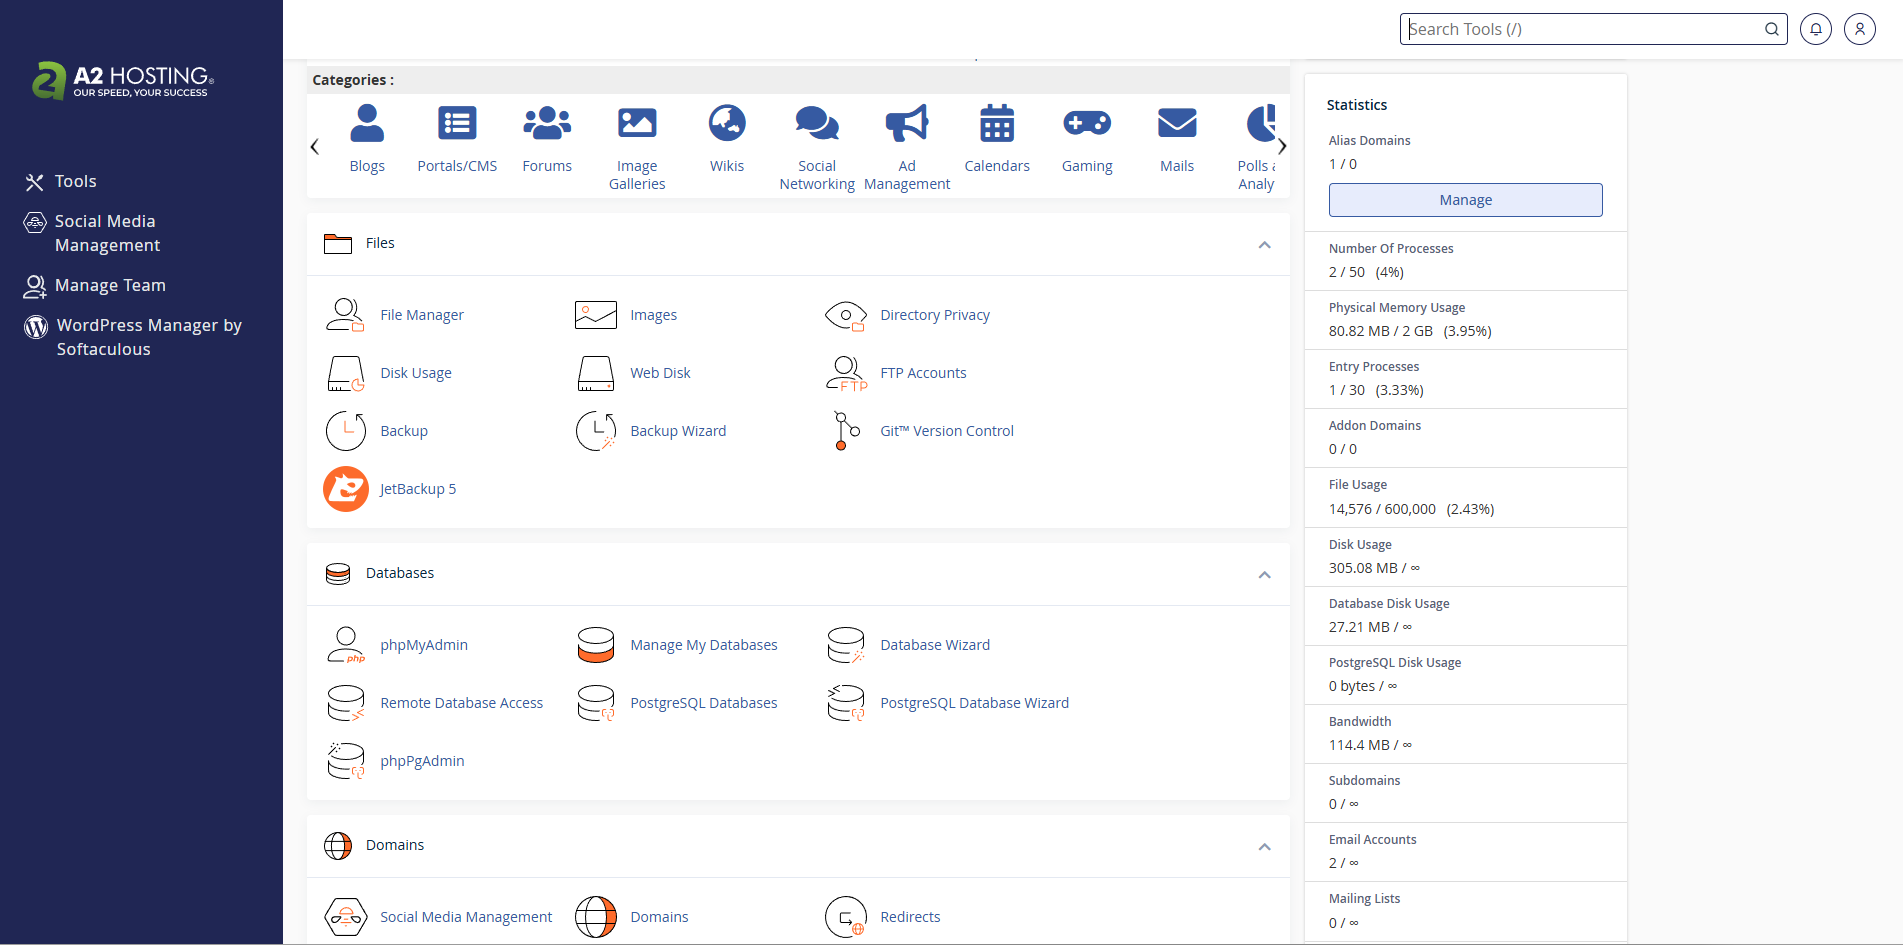The height and width of the screenshot is (945, 1903).
Task: Open the File Manager link
Action: click(422, 315)
